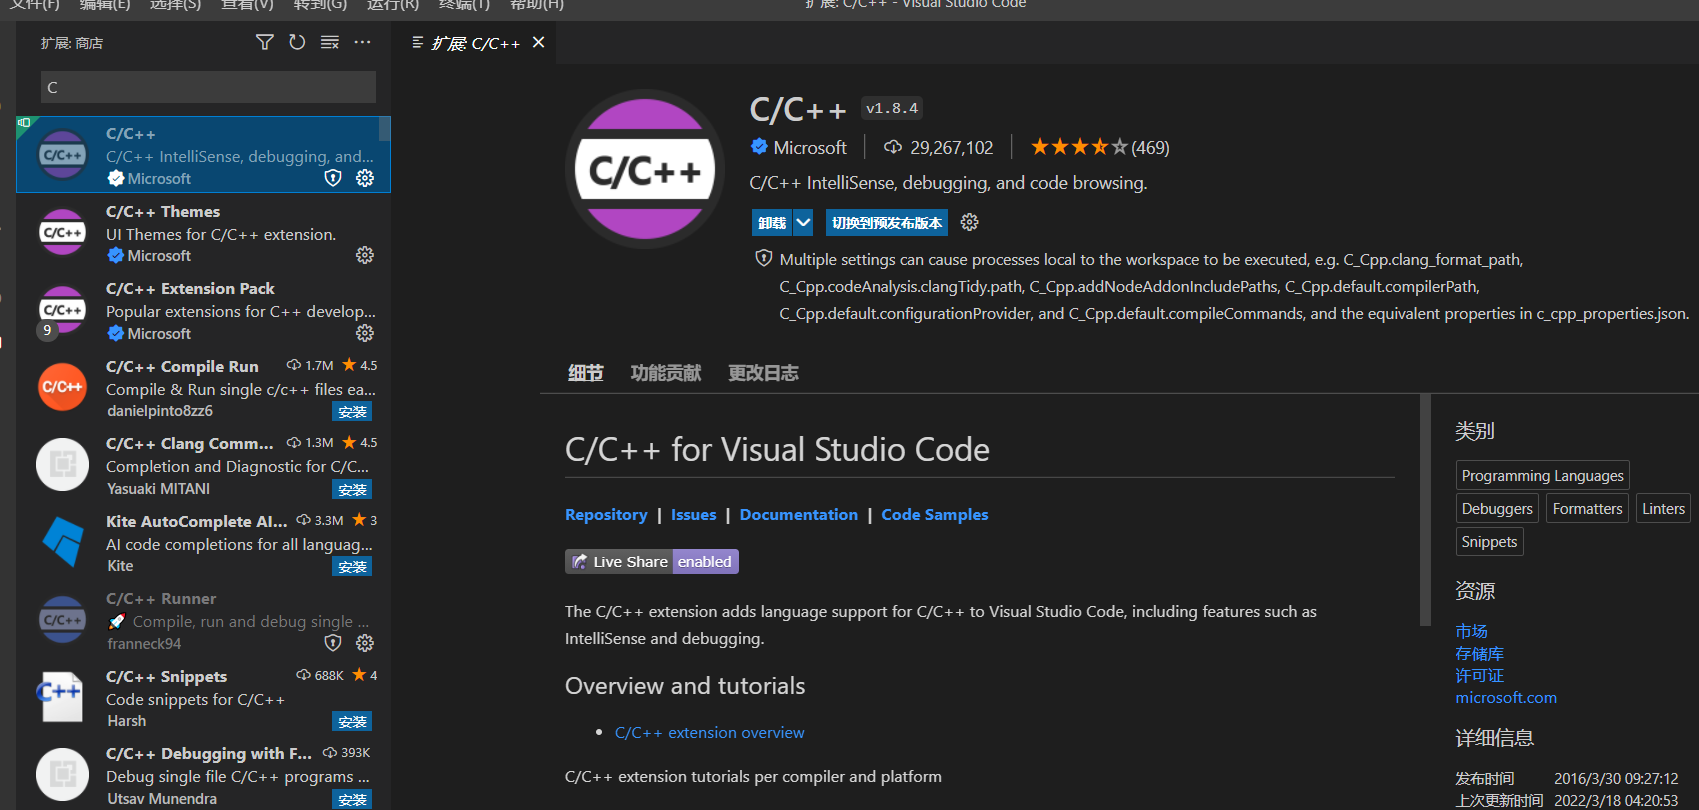Select C/C++ Clang Command Adapter icon
This screenshot has width=1699, height=810.
(x=62, y=464)
